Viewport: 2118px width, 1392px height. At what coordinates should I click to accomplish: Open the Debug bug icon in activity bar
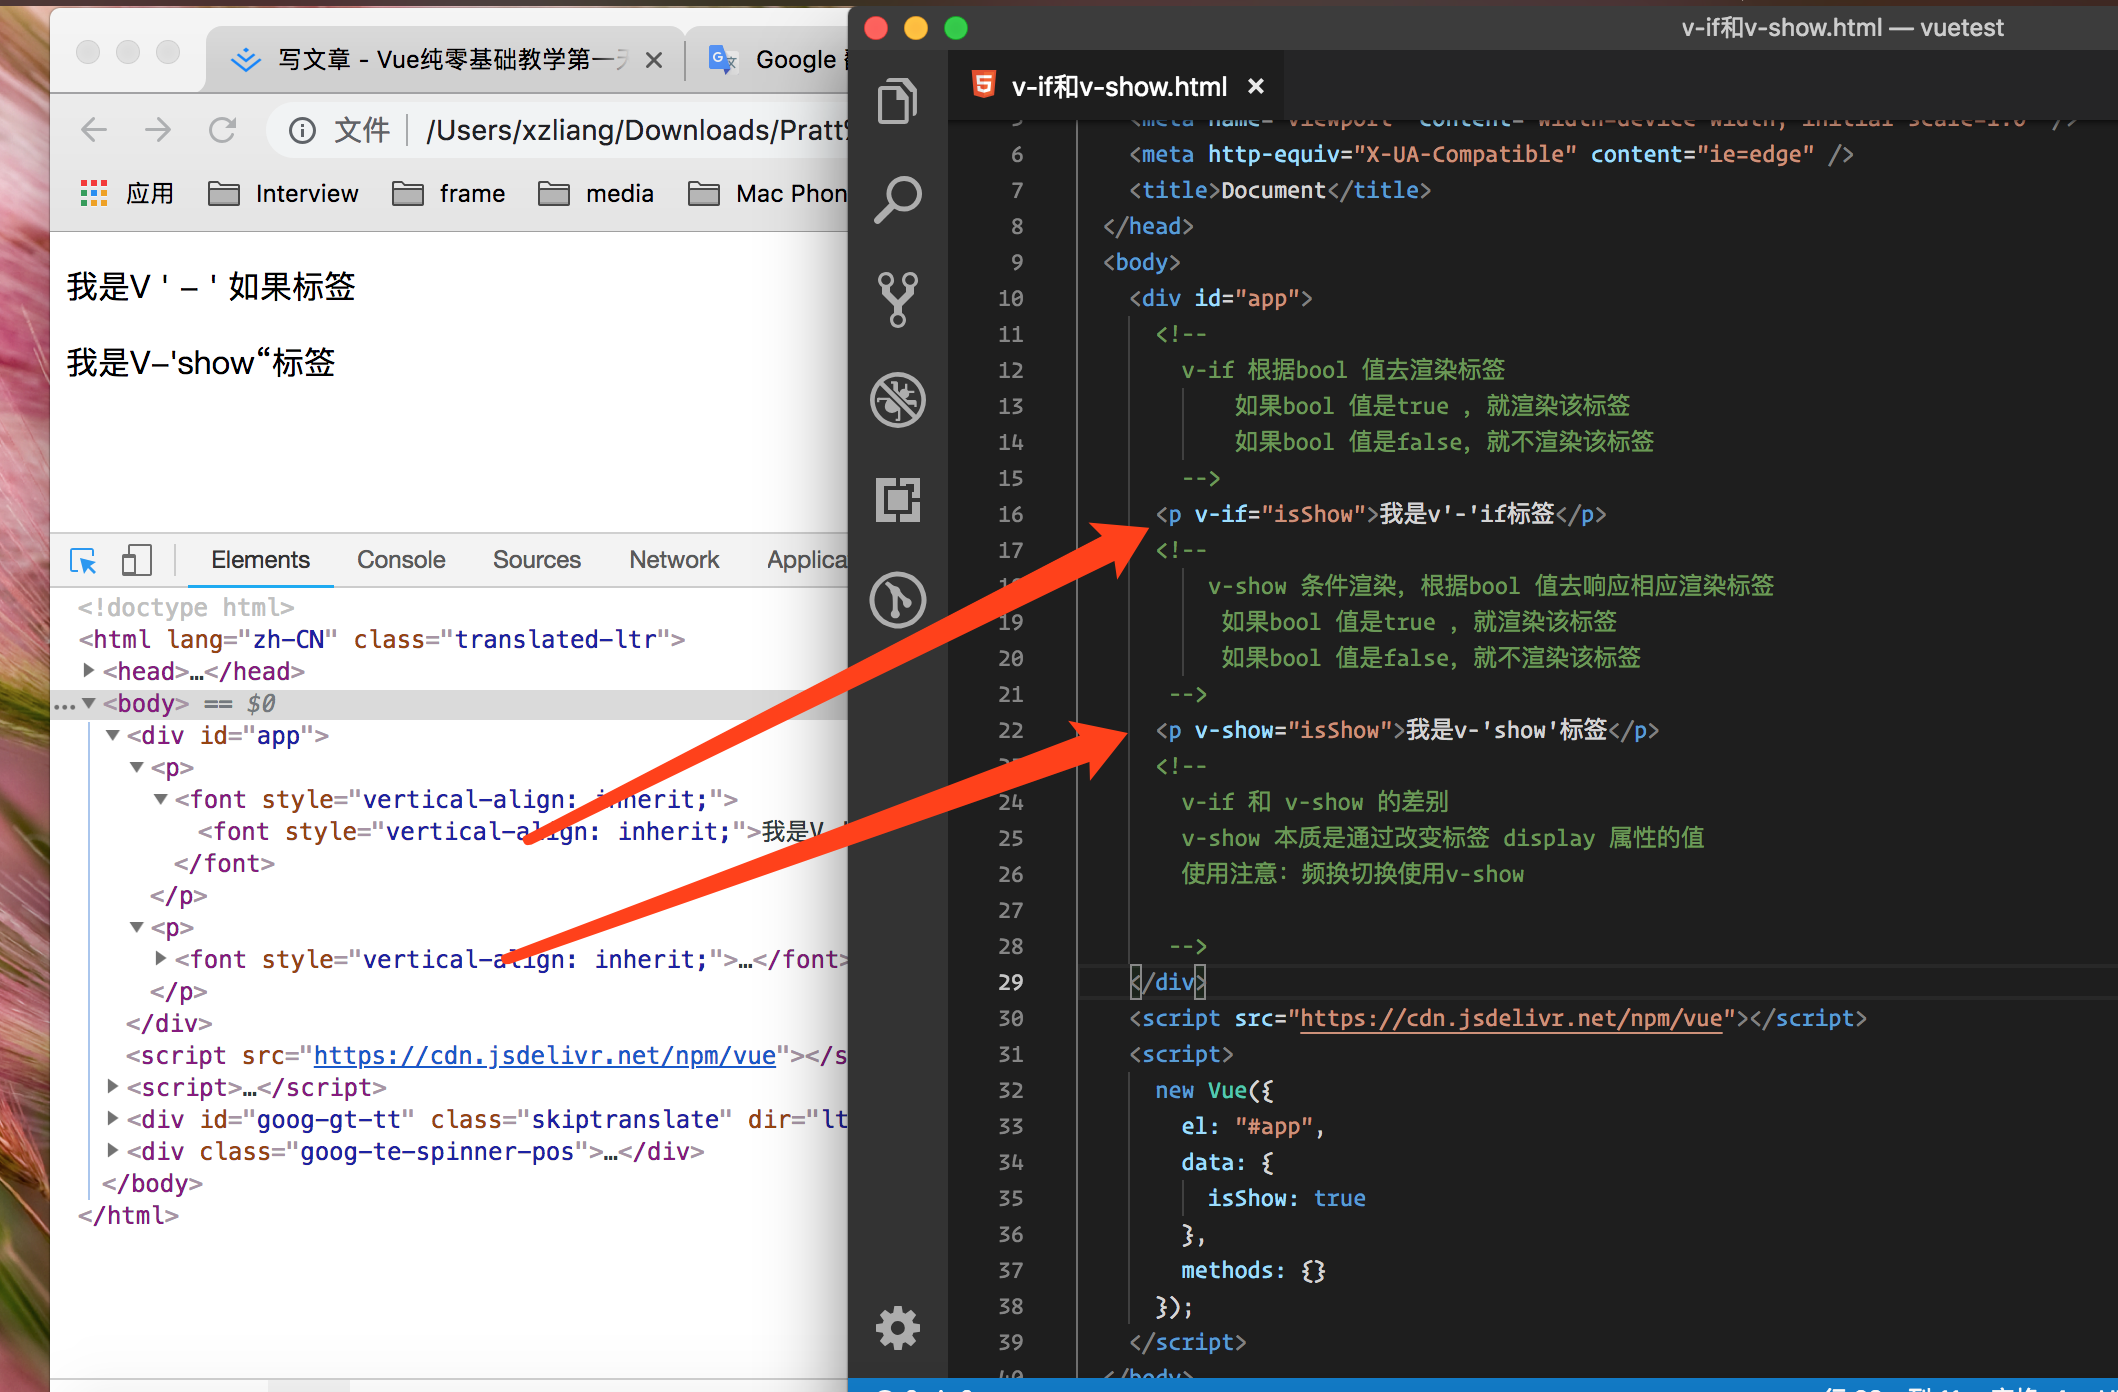(x=897, y=399)
